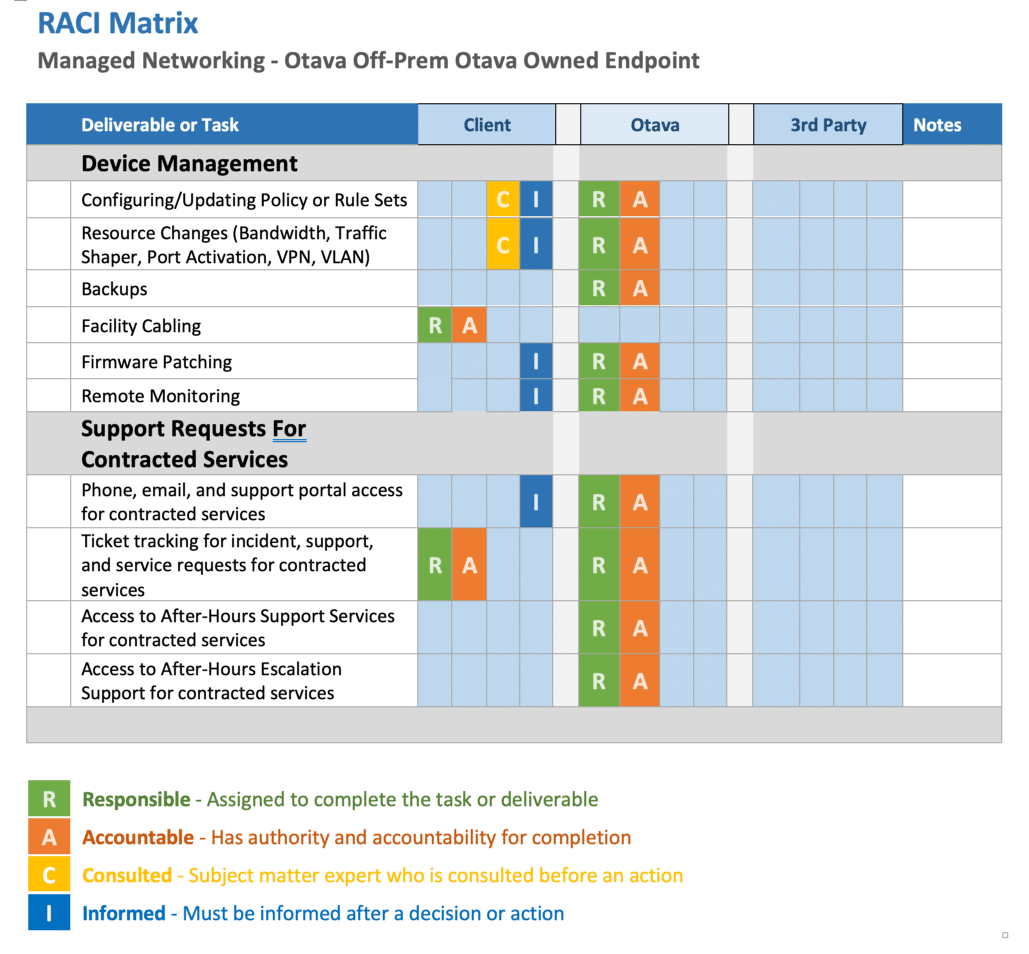Click green R cell in Firmware Patching row
The image size is (1029, 954).
tap(598, 361)
